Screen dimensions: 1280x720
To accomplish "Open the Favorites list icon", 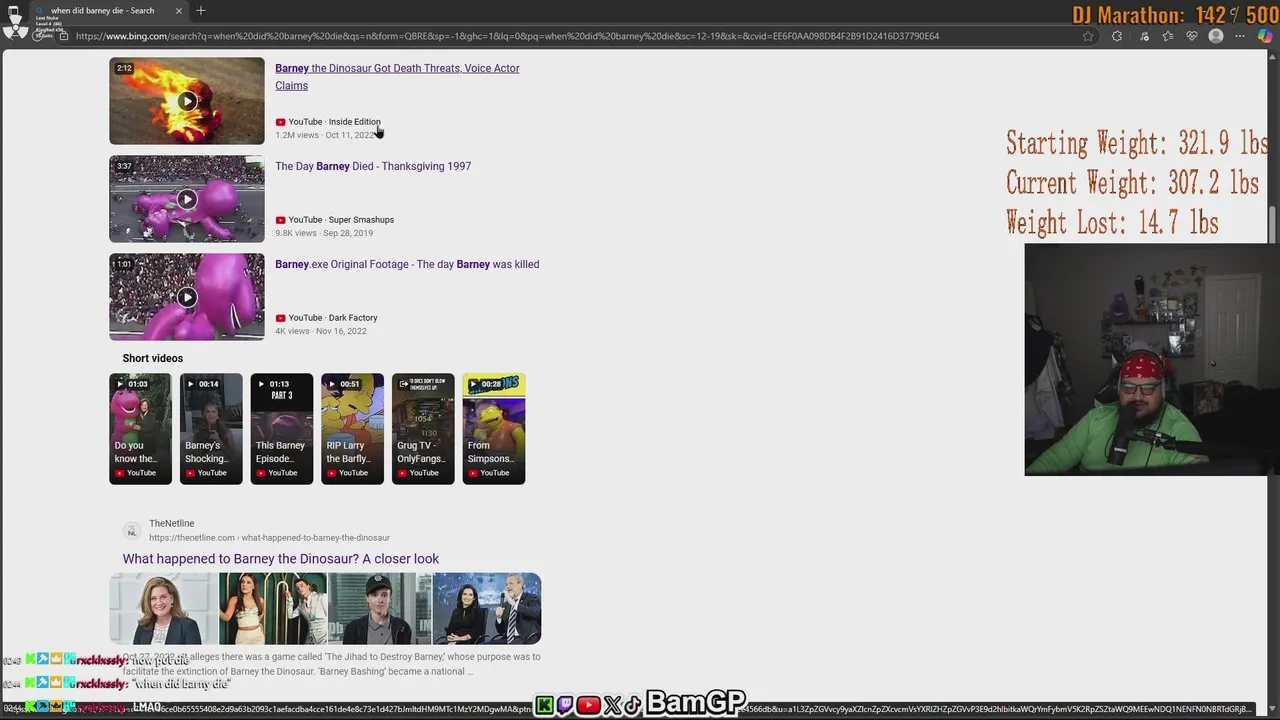I will click(x=1168, y=36).
